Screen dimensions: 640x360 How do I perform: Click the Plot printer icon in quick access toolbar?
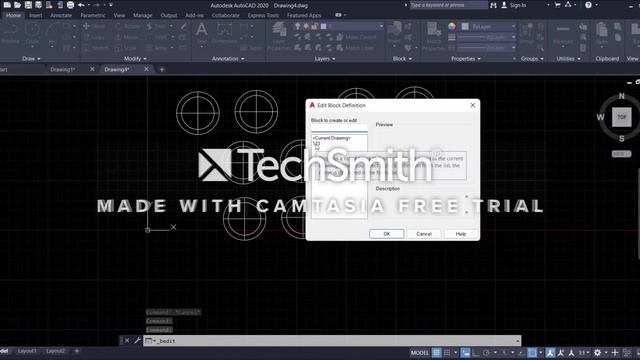tap(70, 5)
